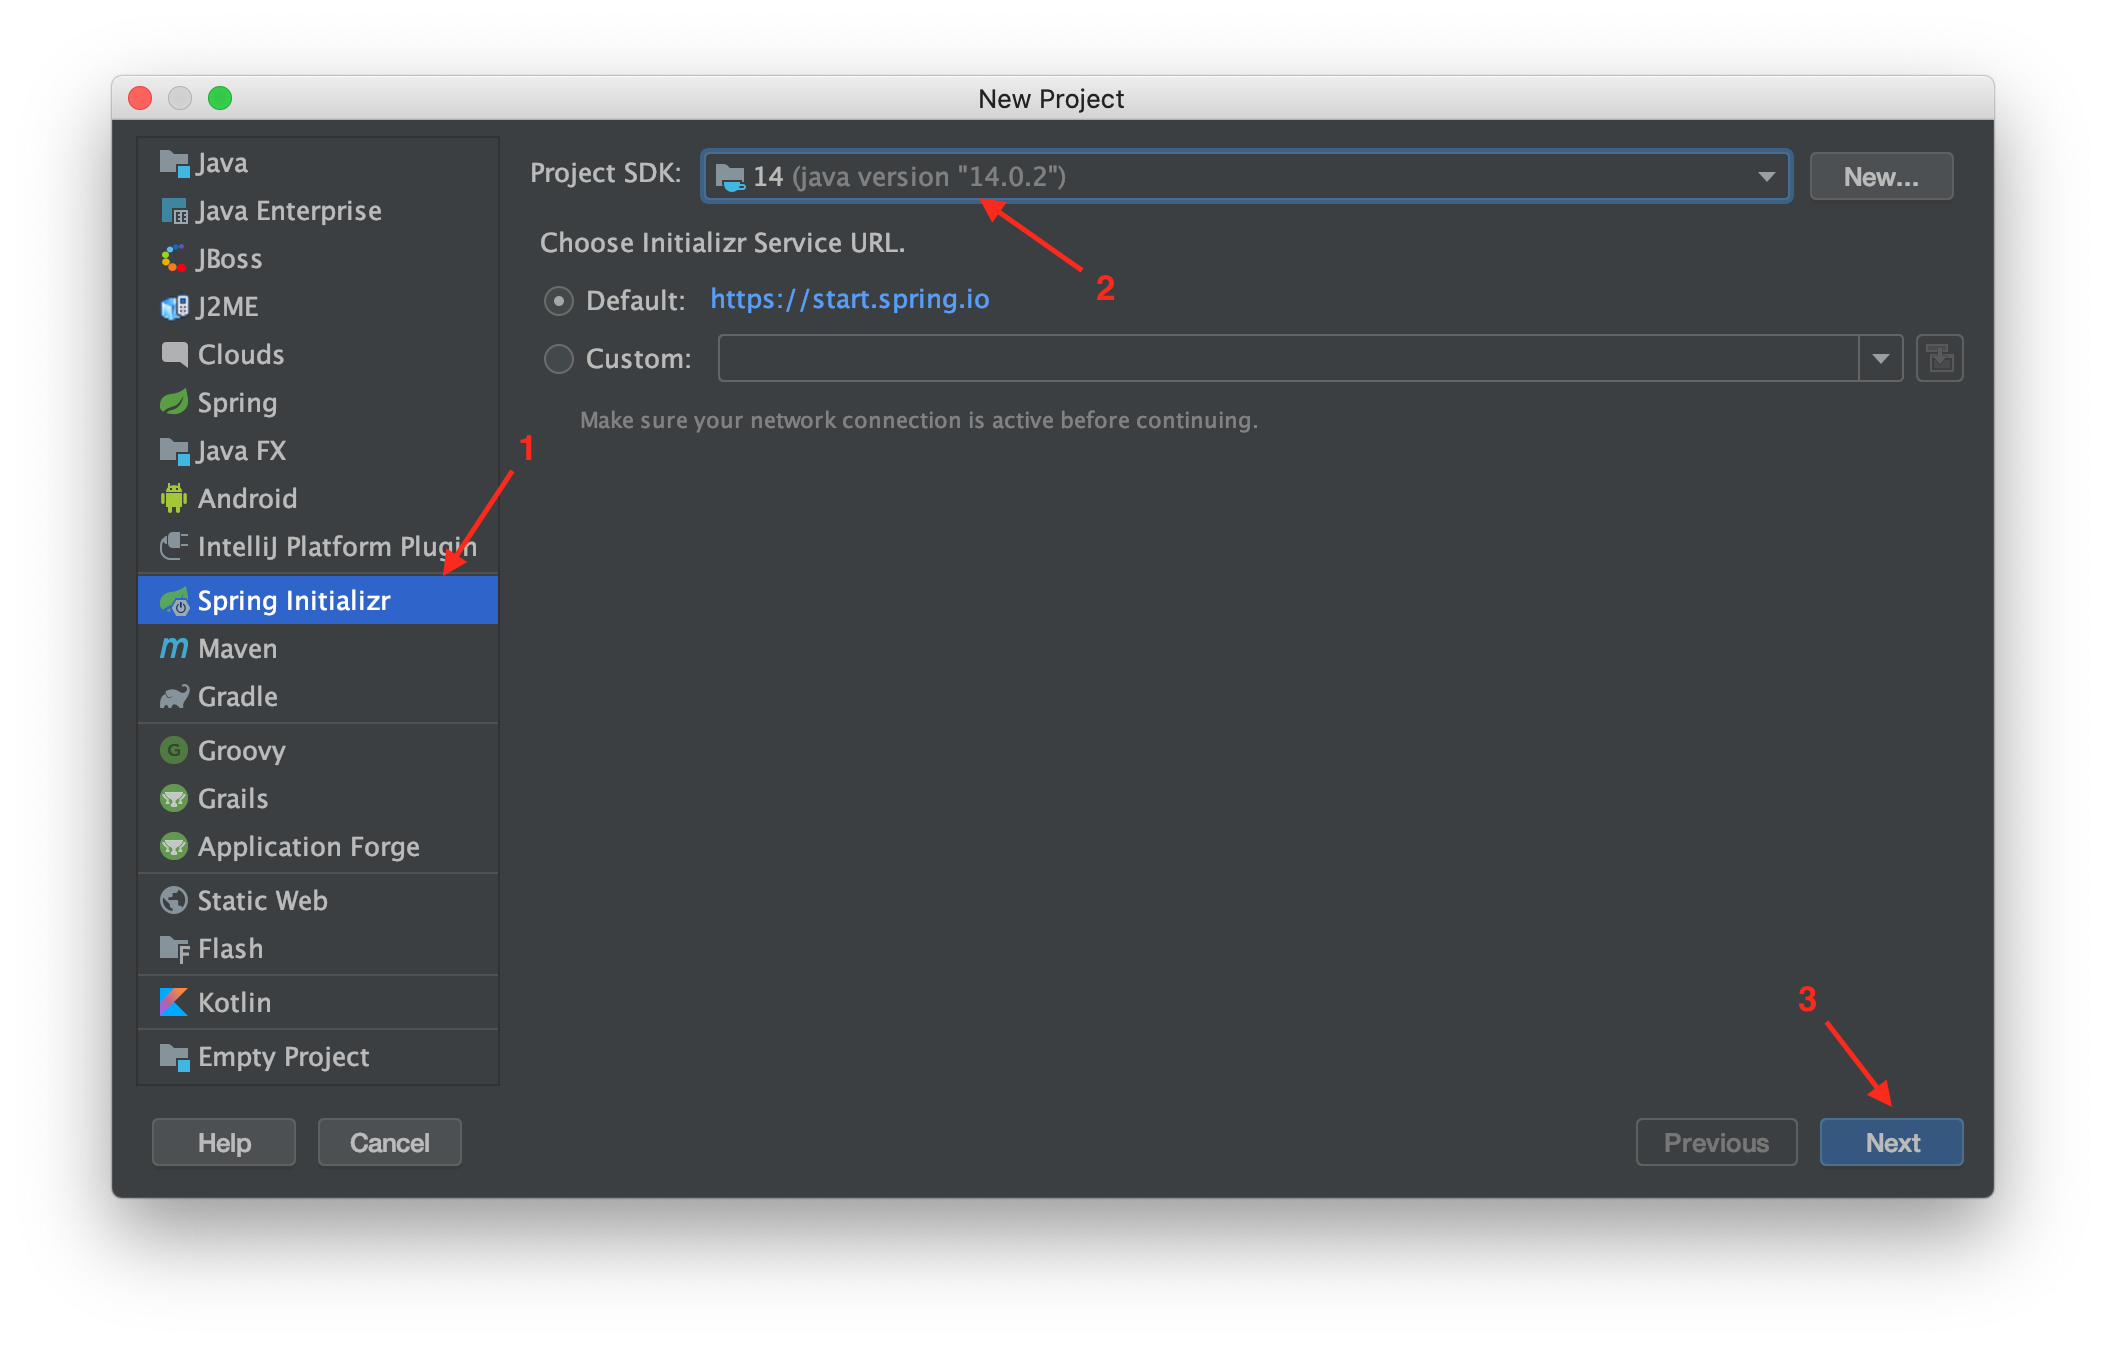Click the Gradle elephant icon
The width and height of the screenshot is (2106, 1346).
pos(174,697)
